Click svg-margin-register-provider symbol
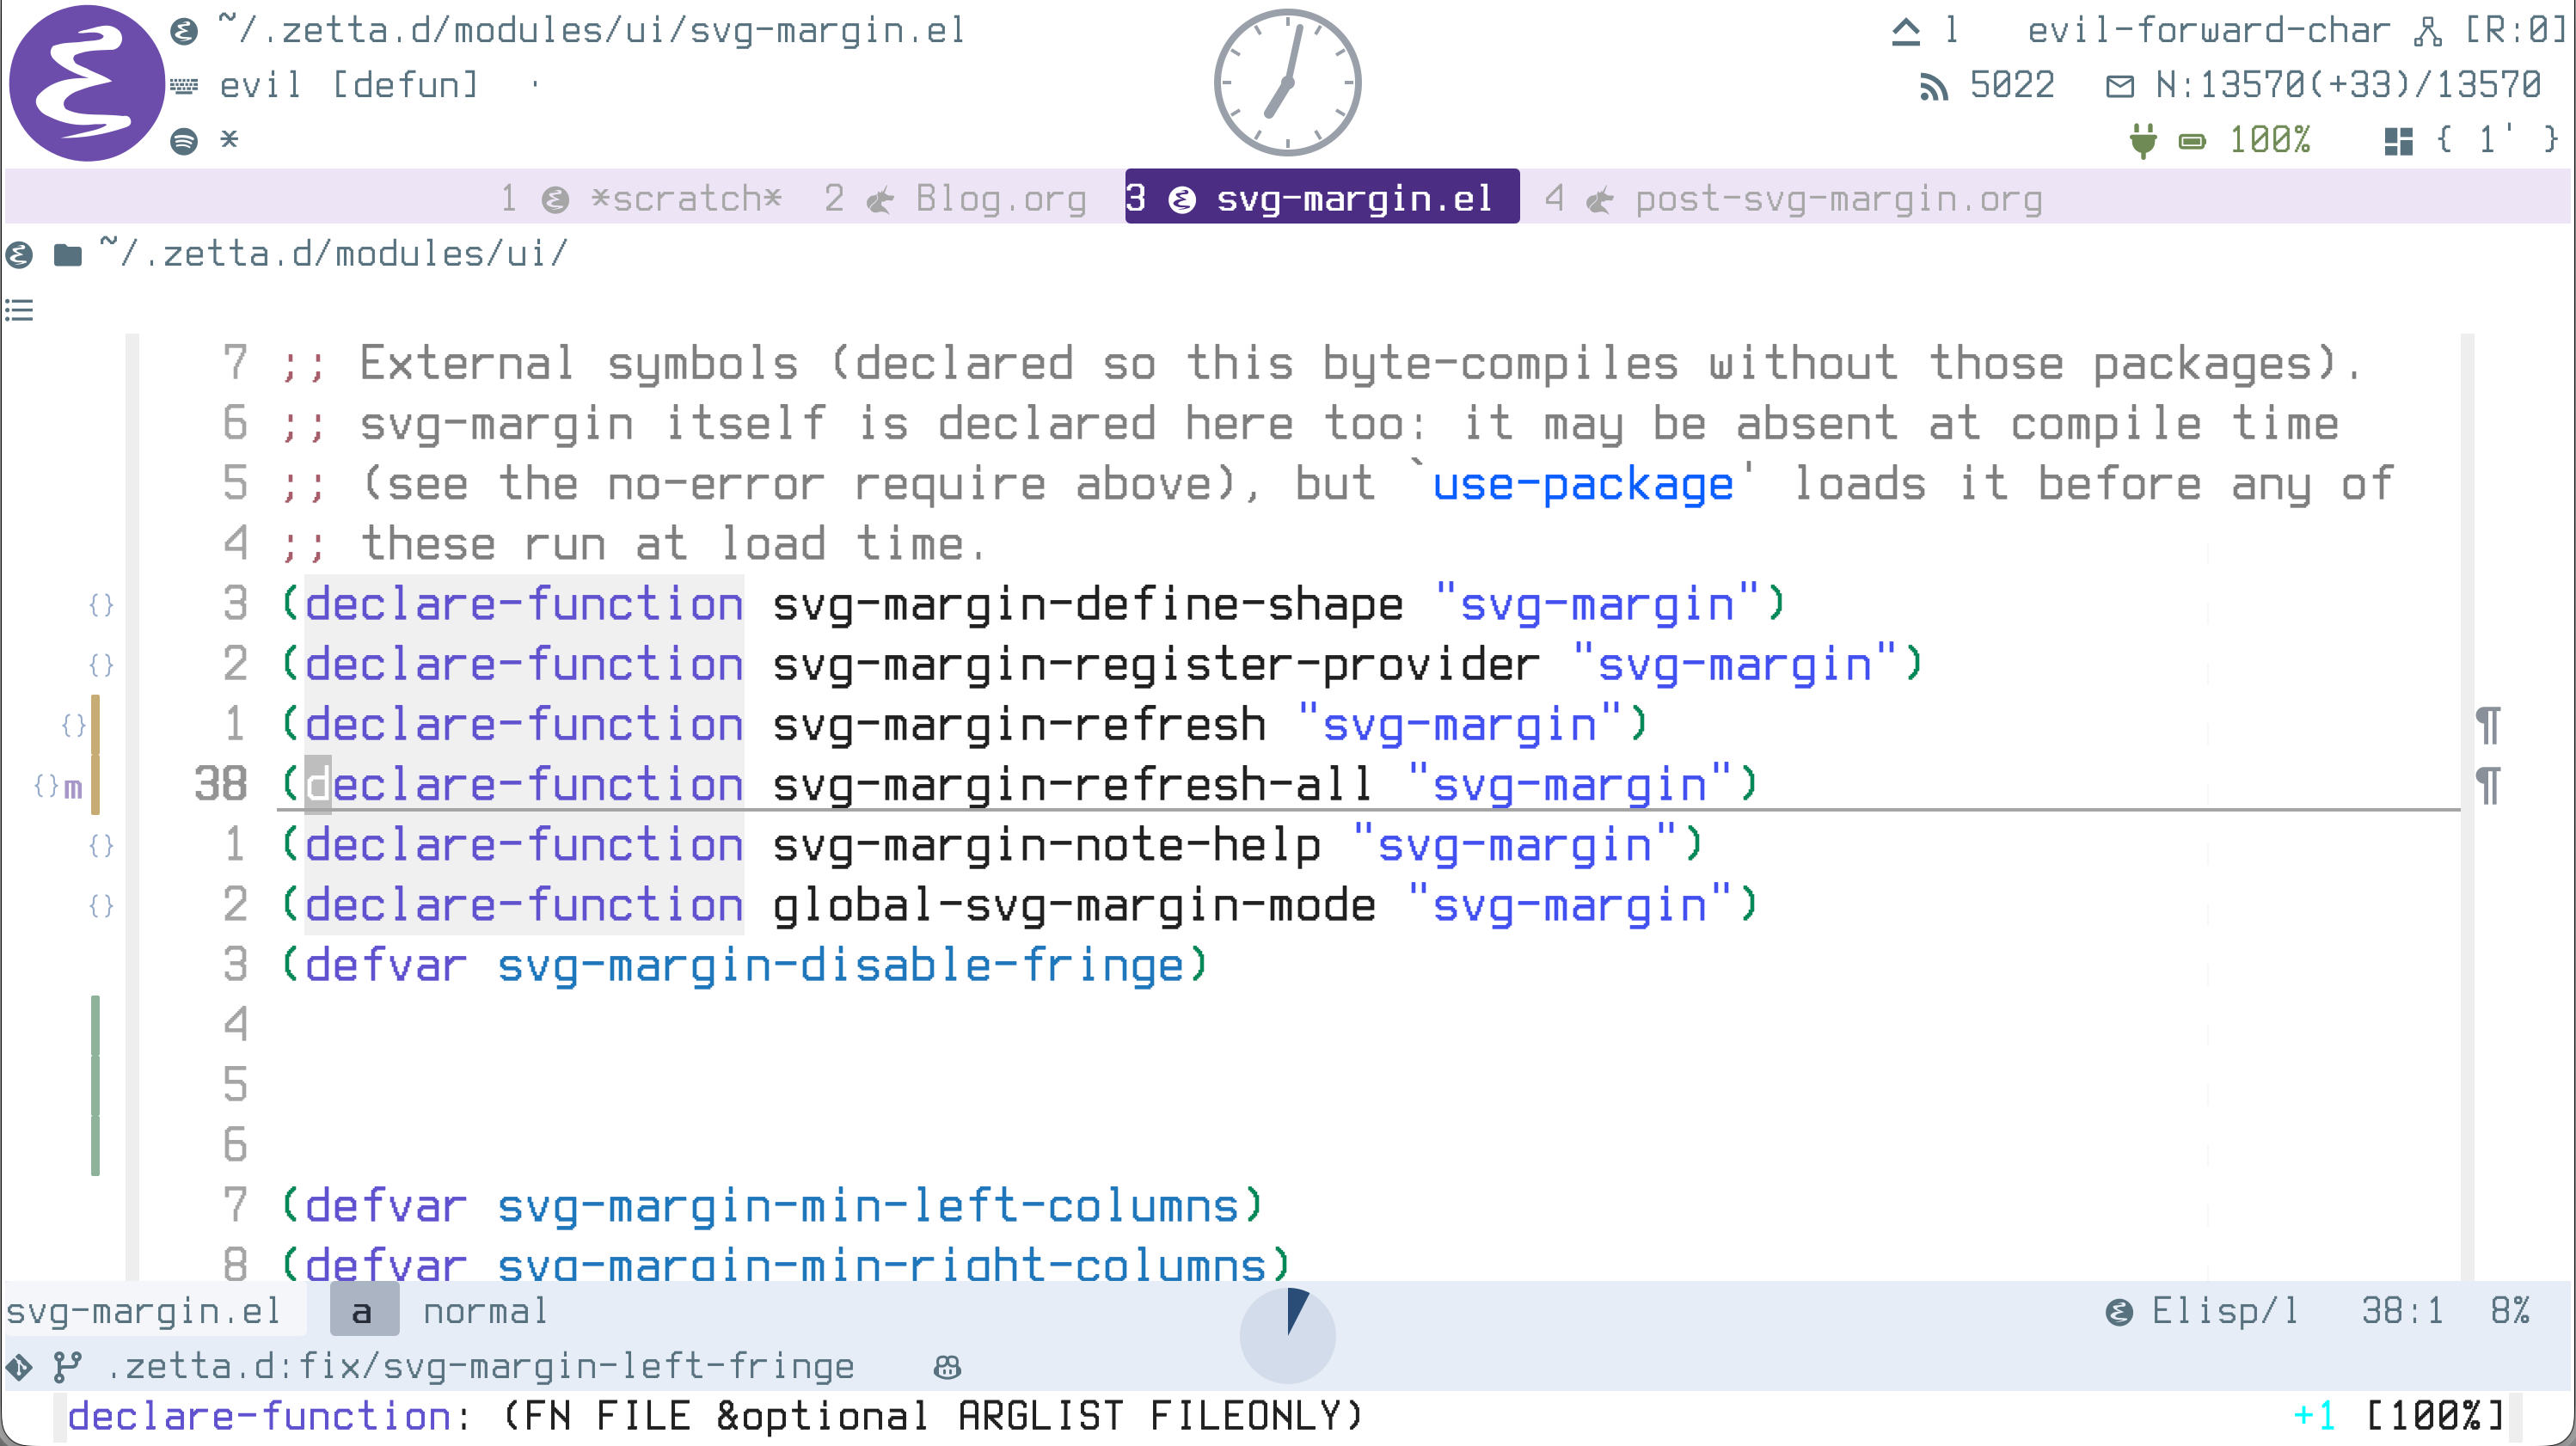Screen dimensions: 2576x1446 coord(1156,665)
